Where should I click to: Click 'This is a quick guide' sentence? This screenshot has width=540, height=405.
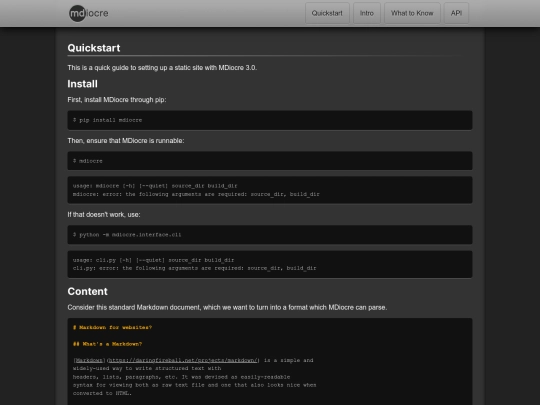pyautogui.click(x=162, y=68)
